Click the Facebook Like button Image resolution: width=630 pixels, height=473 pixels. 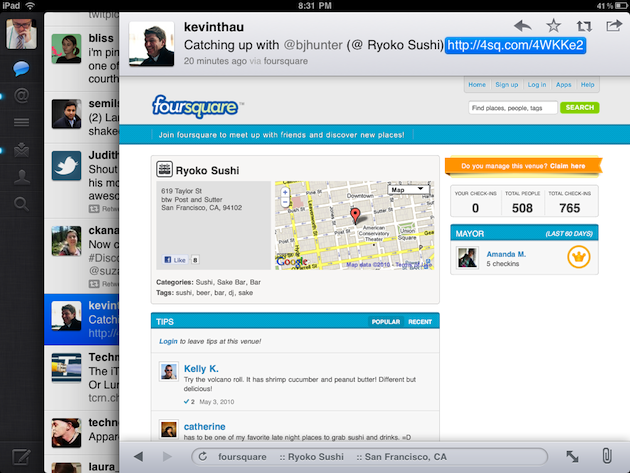[x=174, y=260]
